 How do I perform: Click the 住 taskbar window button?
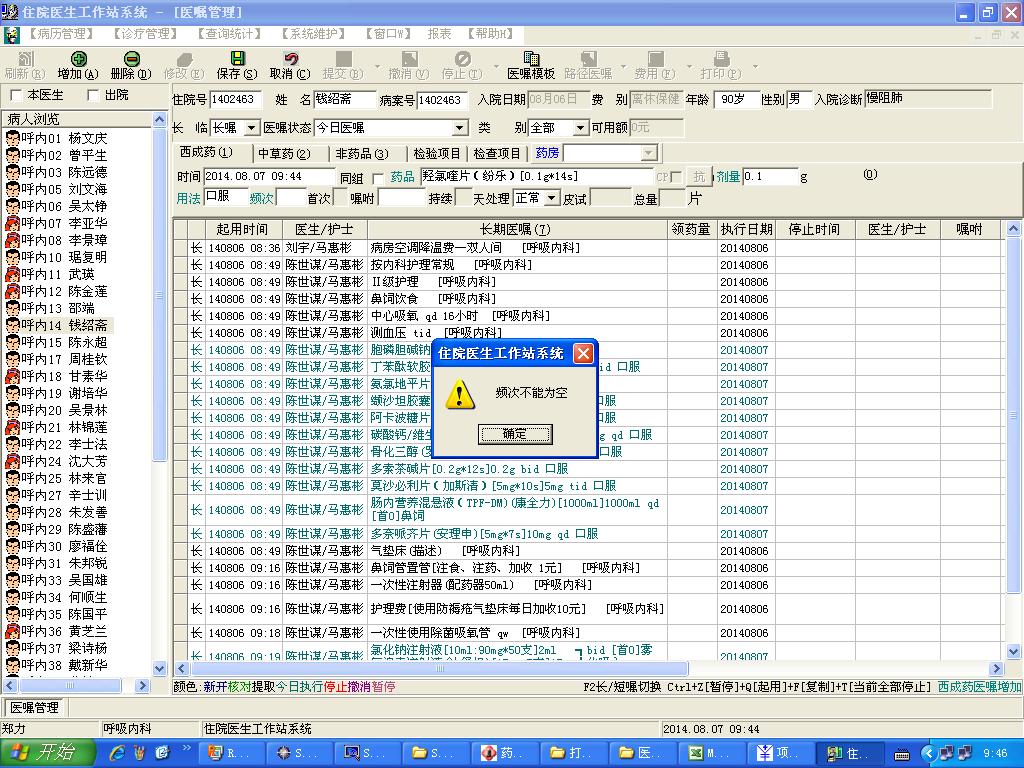[850, 753]
